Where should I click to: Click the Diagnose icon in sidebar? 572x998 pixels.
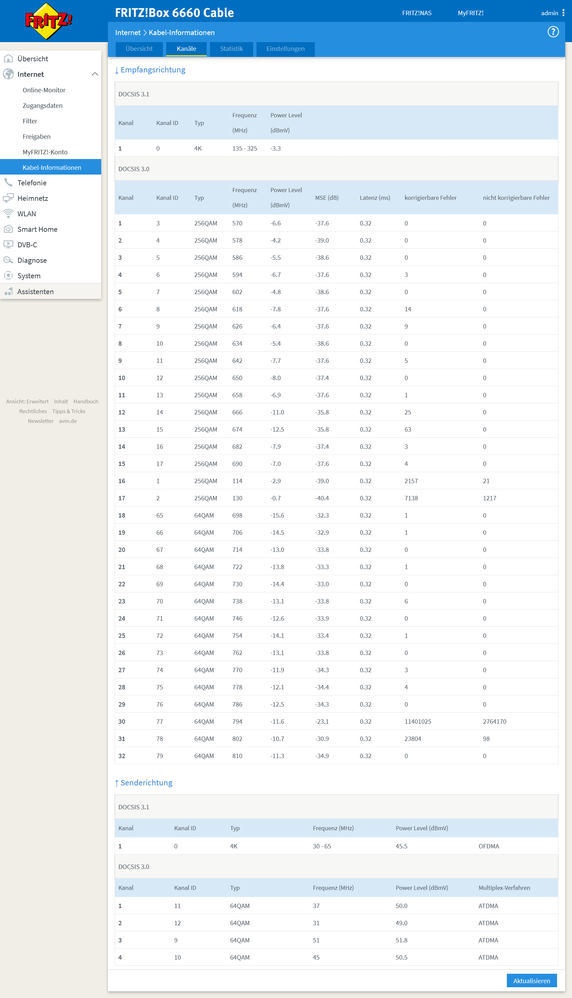pyautogui.click(x=8, y=260)
